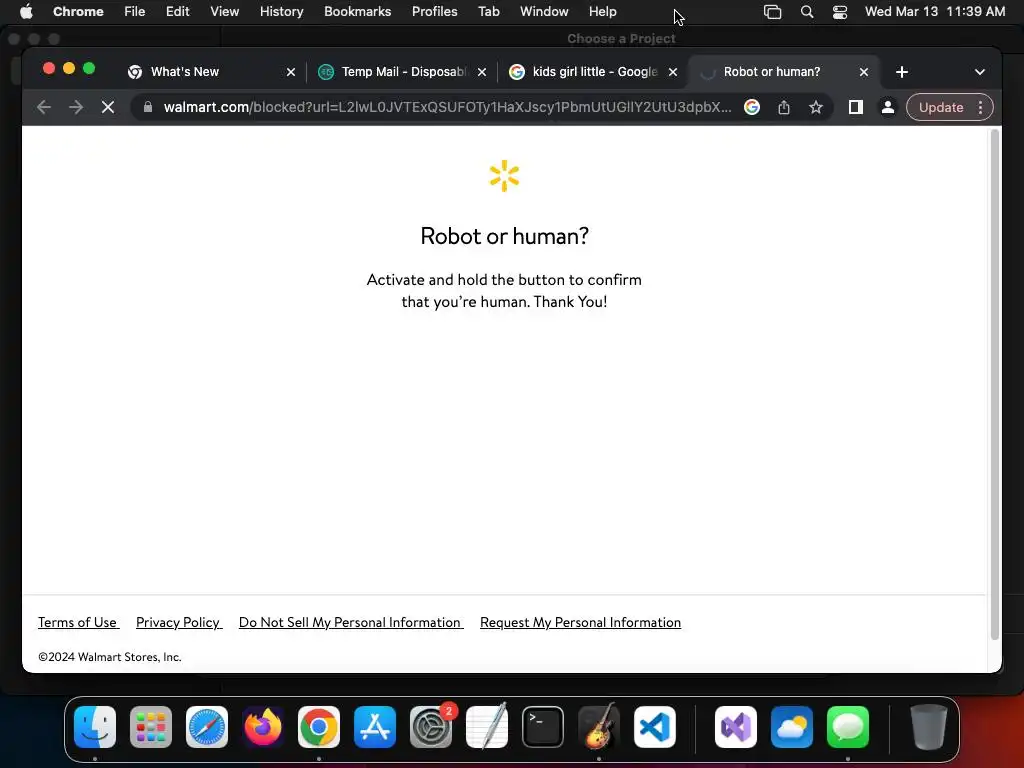Open Control Center in menu bar
The width and height of the screenshot is (1024, 768).
pyautogui.click(x=840, y=12)
